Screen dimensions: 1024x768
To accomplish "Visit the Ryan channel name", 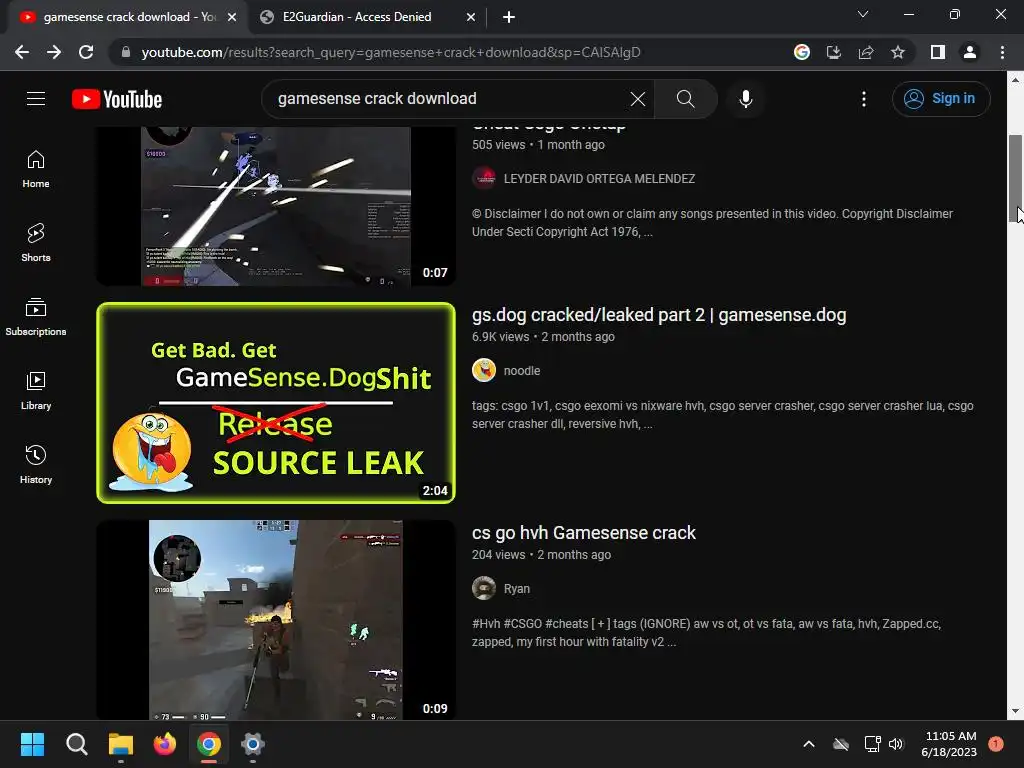I will pyautogui.click(x=517, y=588).
